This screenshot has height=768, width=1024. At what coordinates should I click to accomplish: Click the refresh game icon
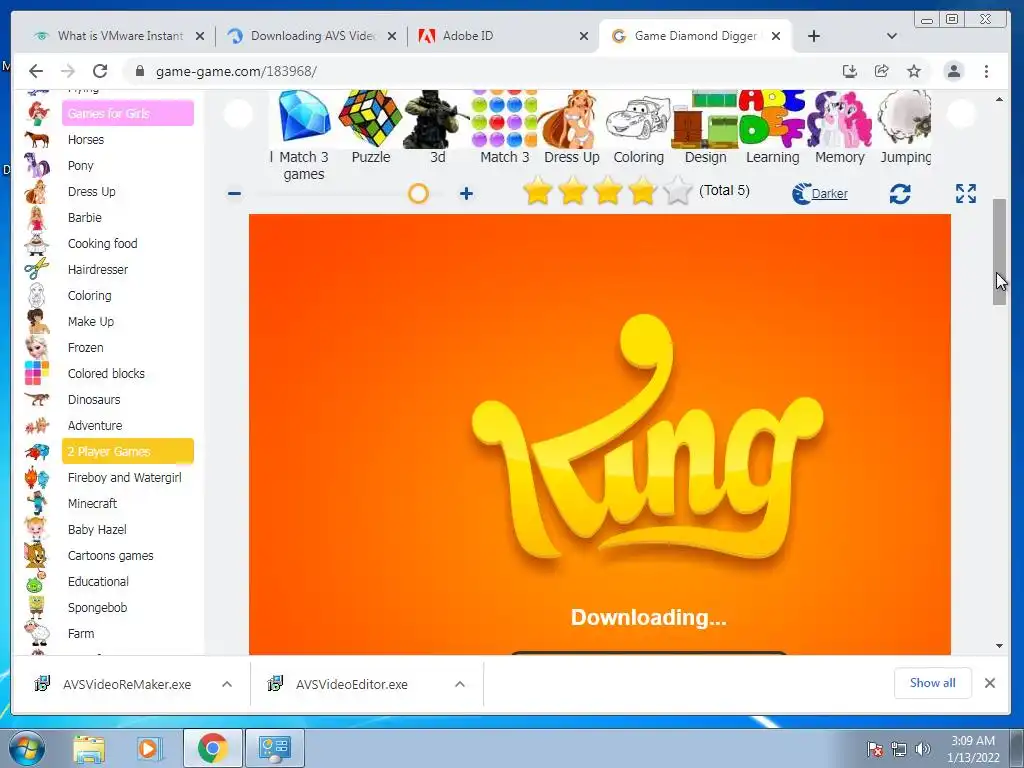click(x=900, y=193)
